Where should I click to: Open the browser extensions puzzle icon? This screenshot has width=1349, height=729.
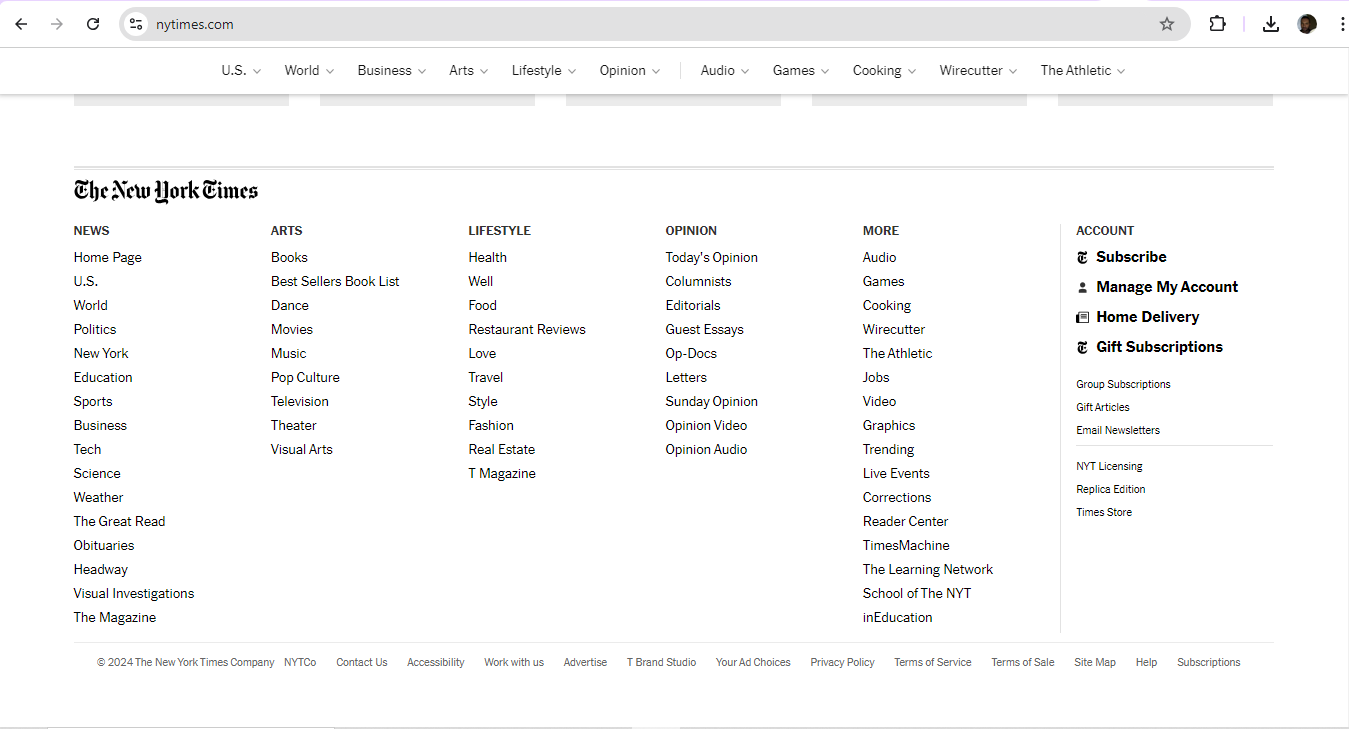tap(1217, 24)
